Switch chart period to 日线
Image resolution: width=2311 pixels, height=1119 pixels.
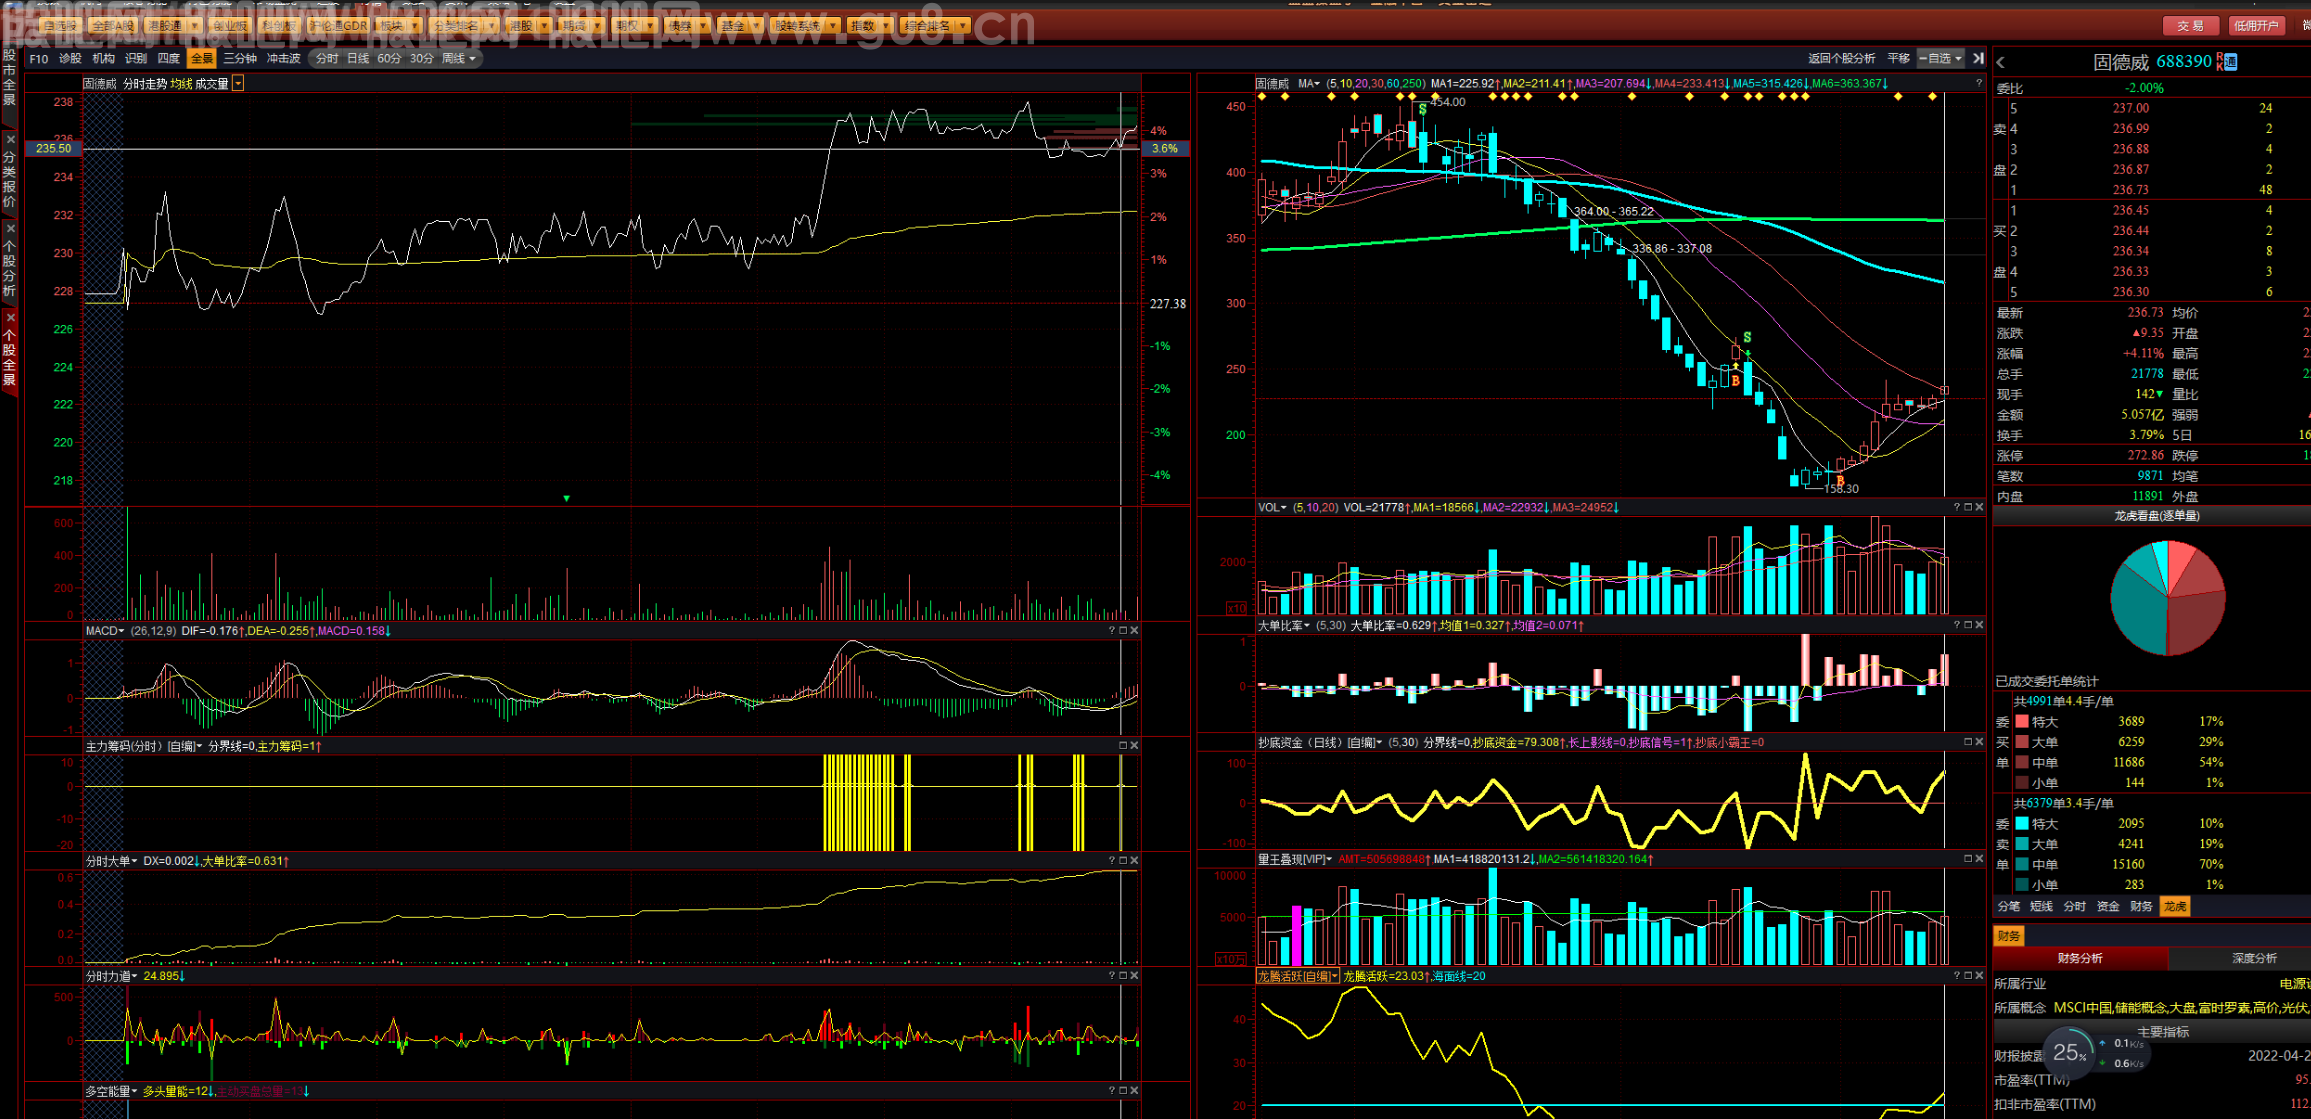click(358, 59)
